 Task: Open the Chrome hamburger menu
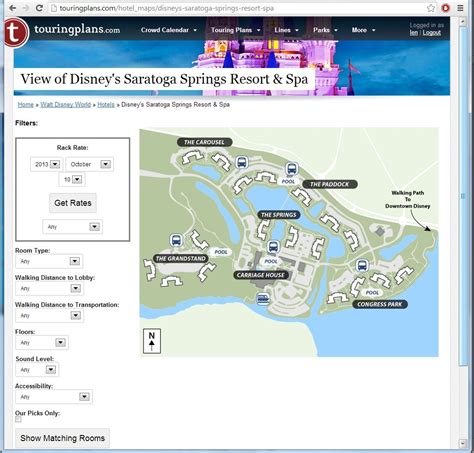[460, 8]
